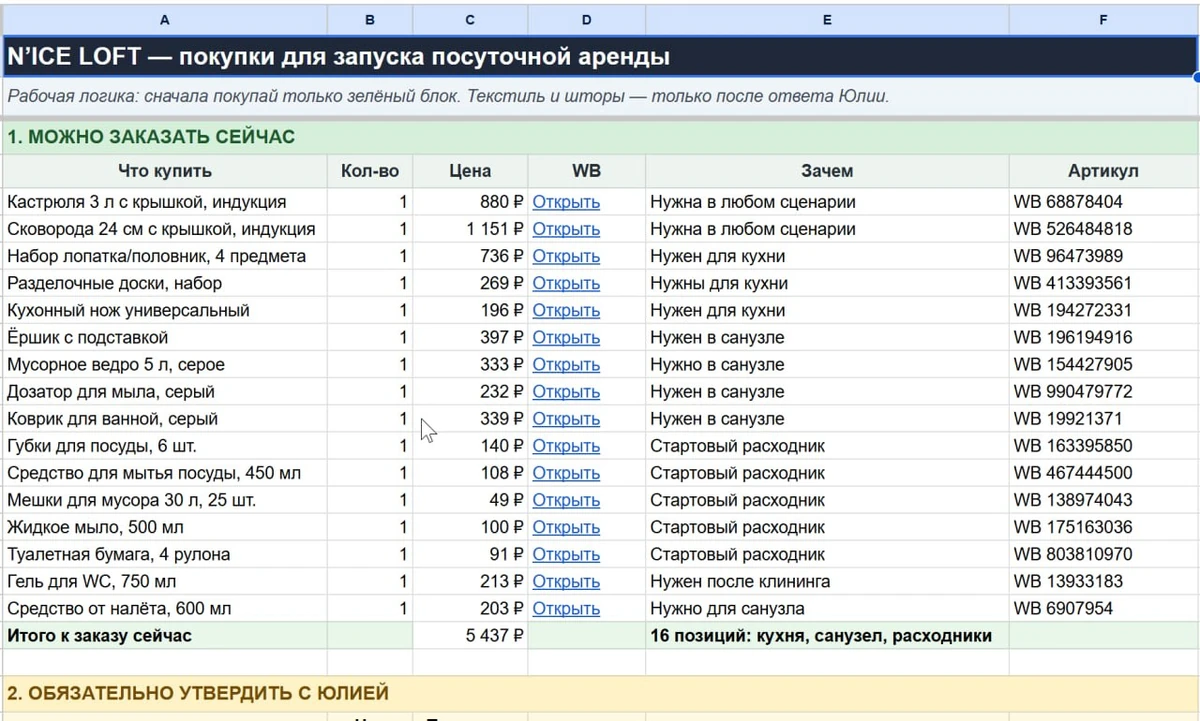
Task: Select article cell WB 6907954
Action: pyautogui.click(x=1103, y=608)
